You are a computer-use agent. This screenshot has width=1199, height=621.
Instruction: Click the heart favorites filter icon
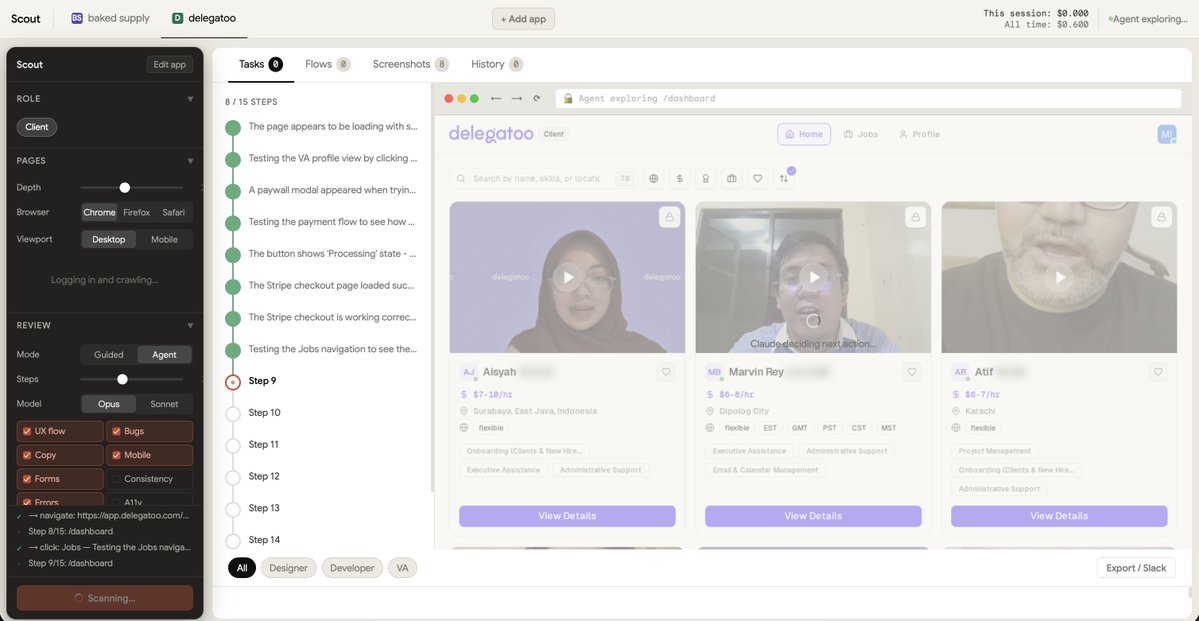(x=758, y=178)
